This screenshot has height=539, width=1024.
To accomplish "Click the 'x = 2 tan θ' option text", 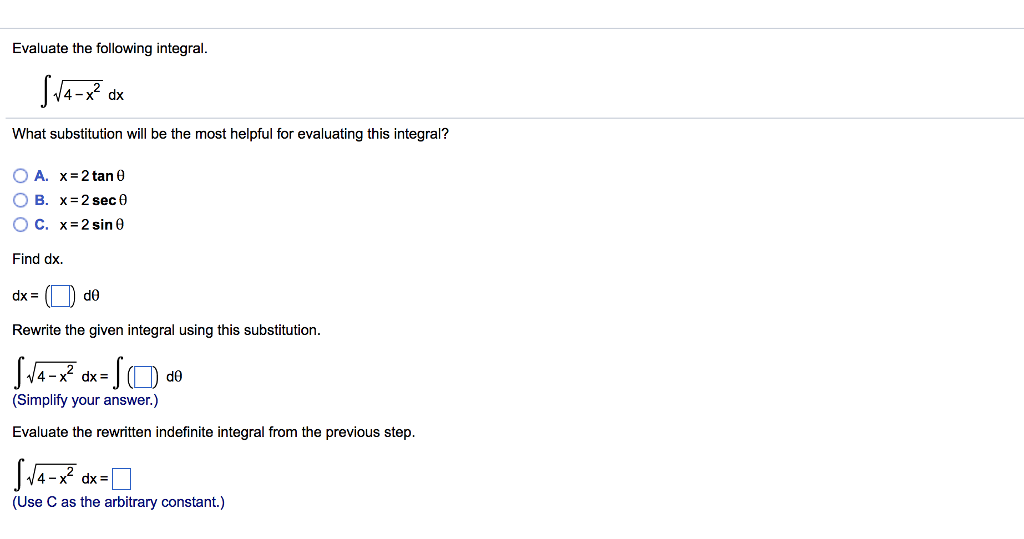I will 92,176.
